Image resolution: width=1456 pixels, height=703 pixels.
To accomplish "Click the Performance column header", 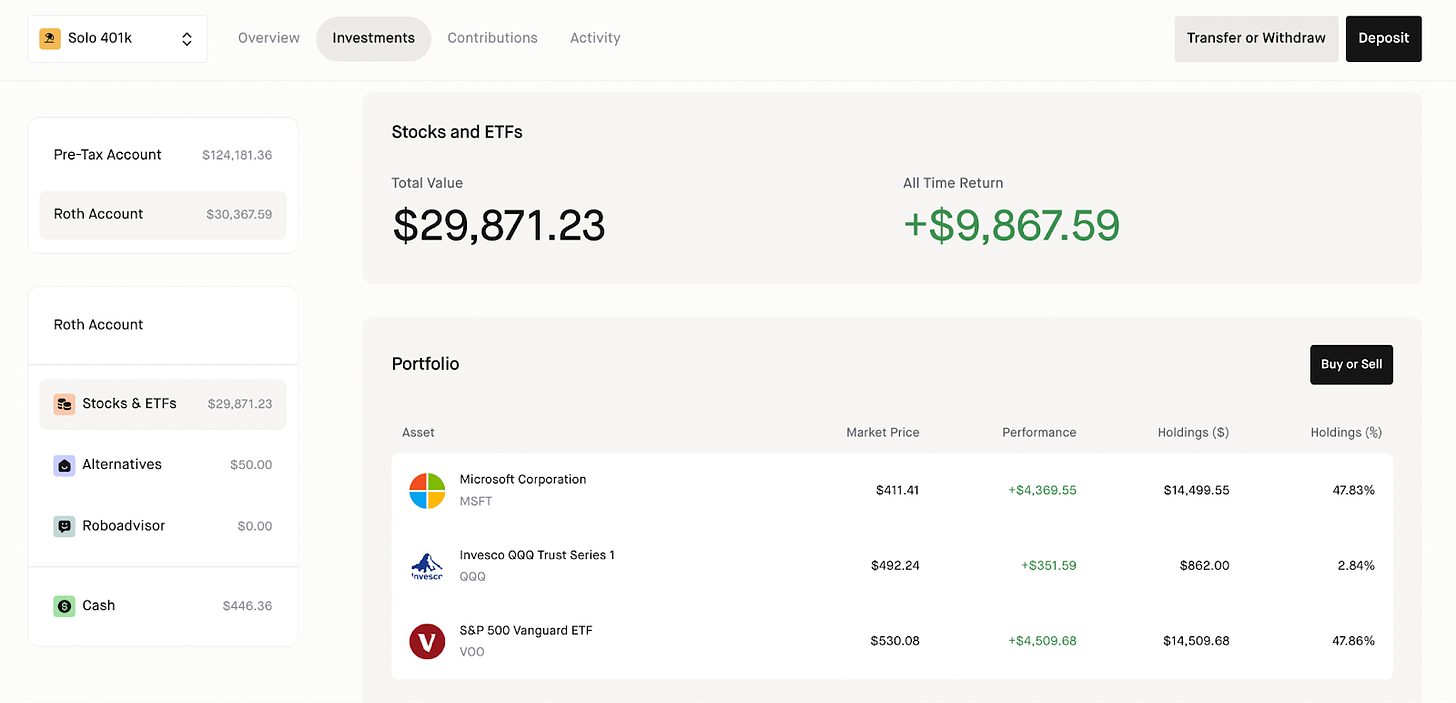I will click(x=1039, y=433).
